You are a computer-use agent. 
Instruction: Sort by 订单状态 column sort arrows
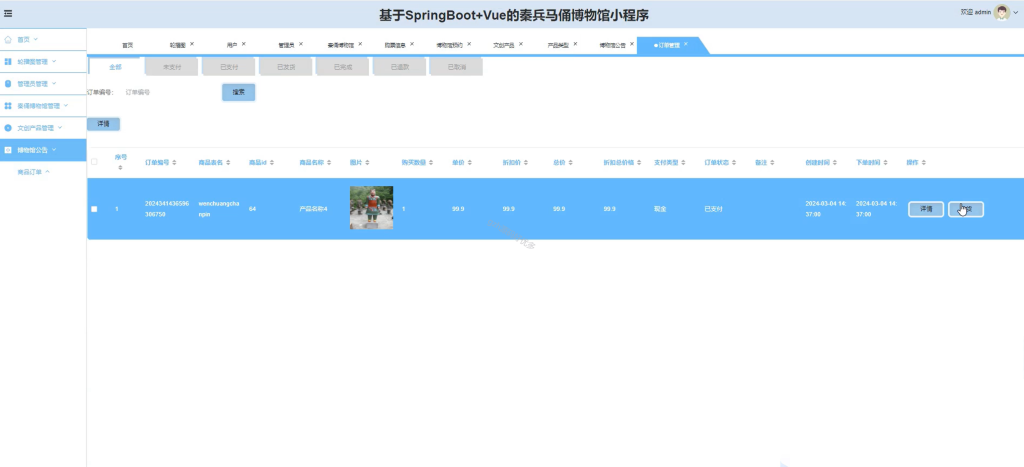pyautogui.click(x=734, y=162)
